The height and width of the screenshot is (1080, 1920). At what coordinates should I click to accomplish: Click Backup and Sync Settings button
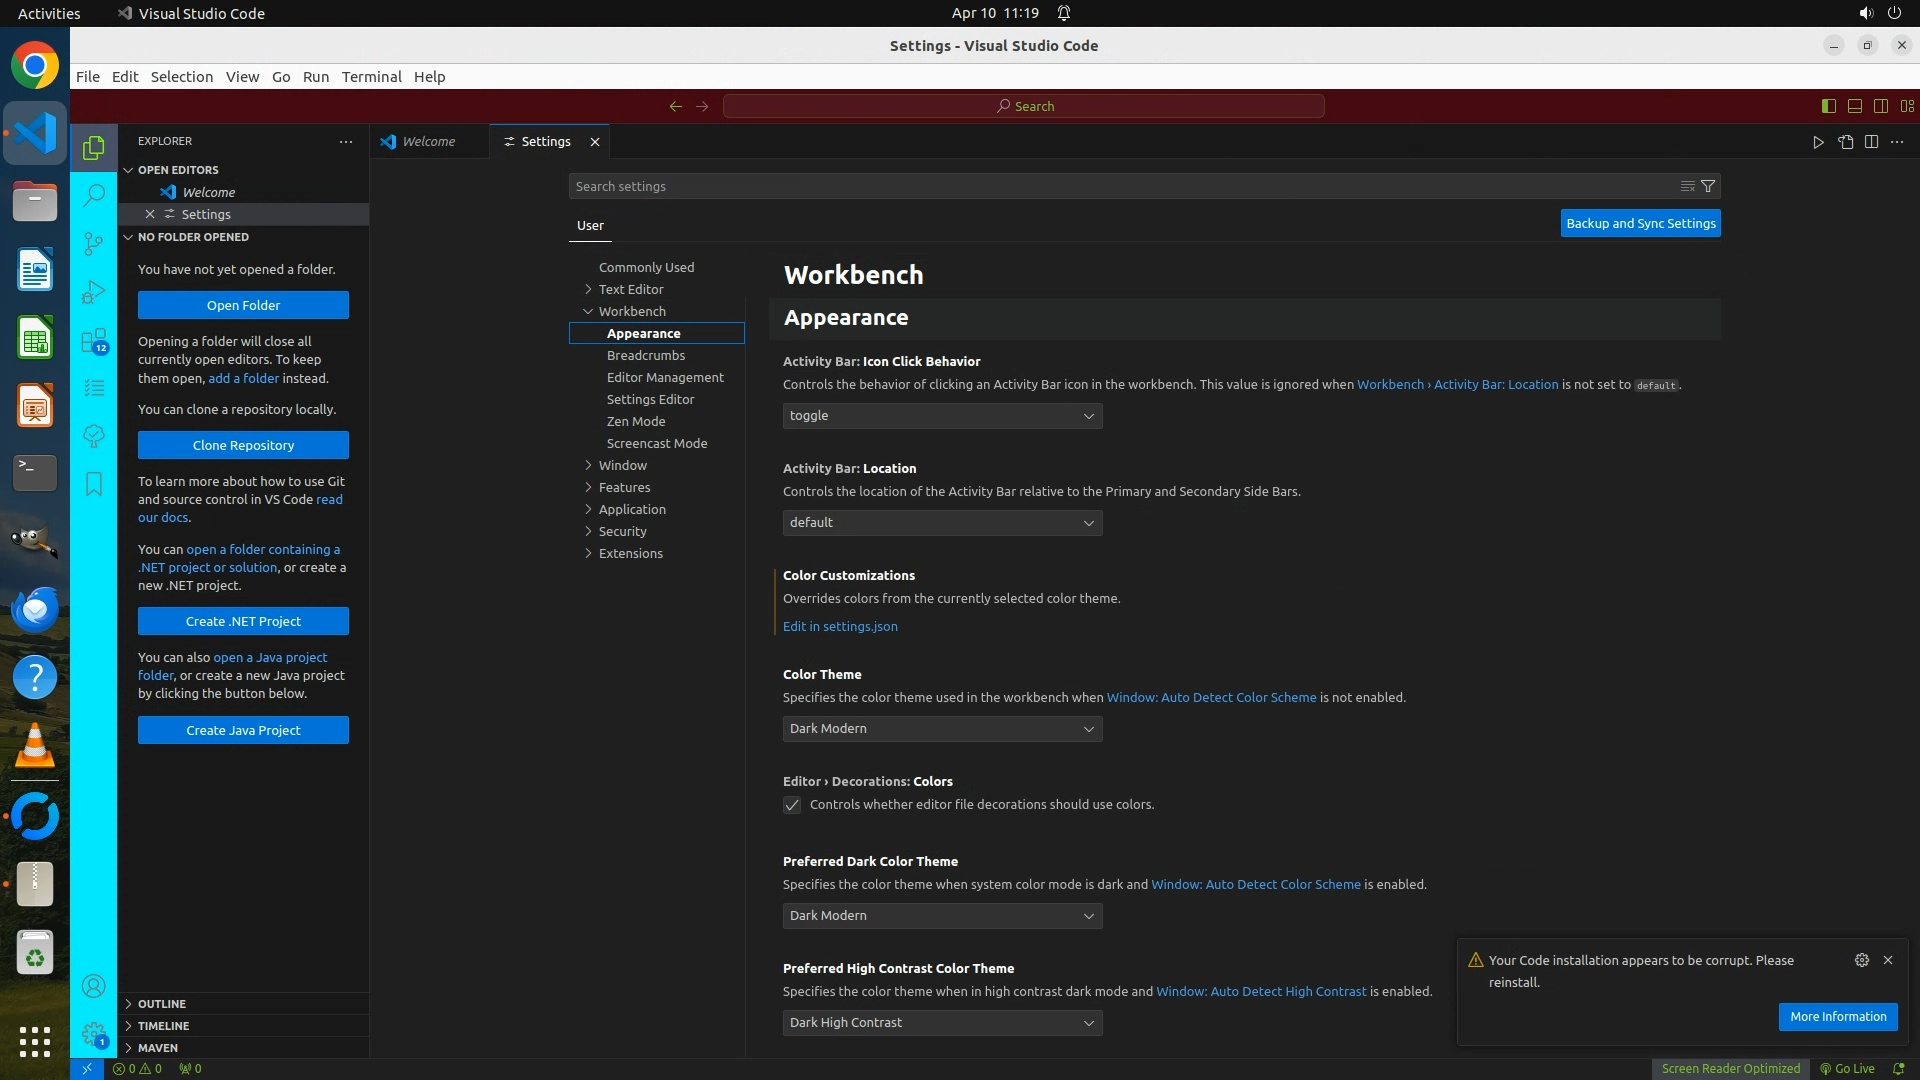[1640, 224]
